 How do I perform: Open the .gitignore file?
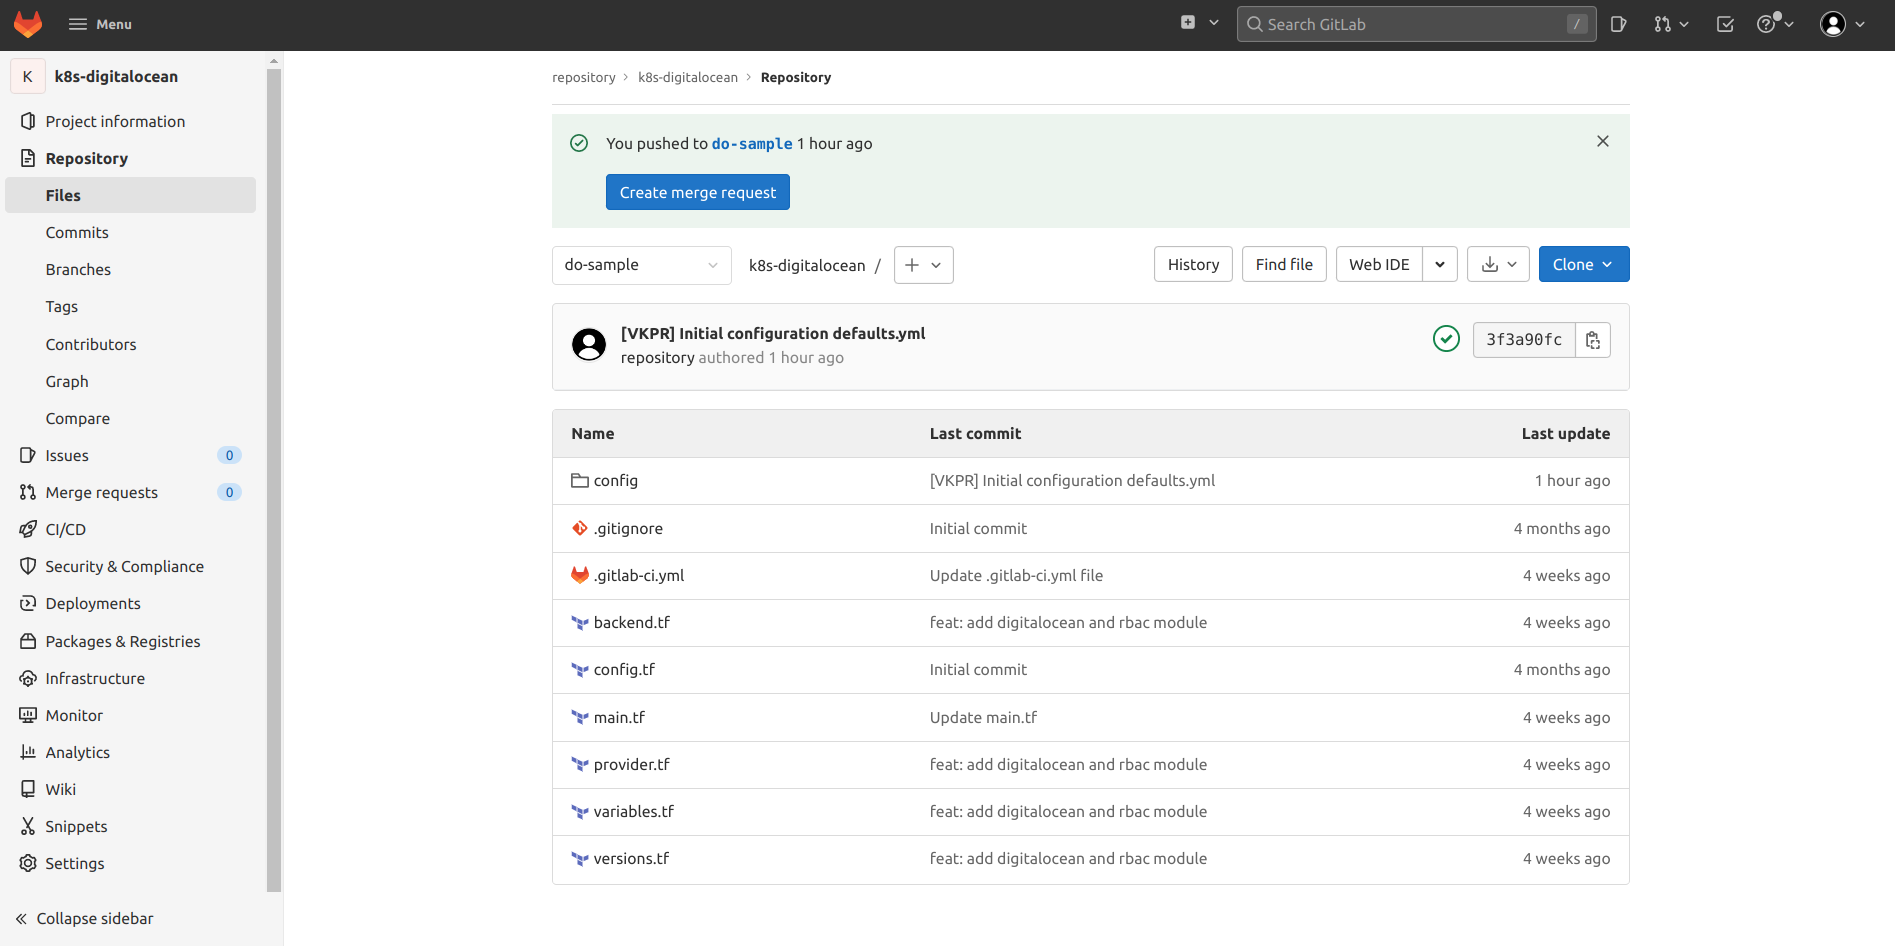[x=628, y=528]
